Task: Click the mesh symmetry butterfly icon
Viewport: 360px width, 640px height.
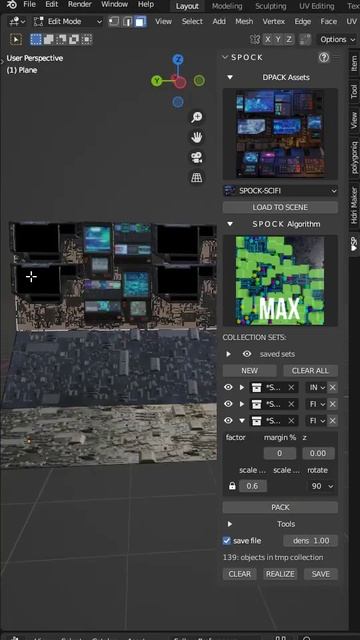Action: pyautogui.click(x=255, y=39)
